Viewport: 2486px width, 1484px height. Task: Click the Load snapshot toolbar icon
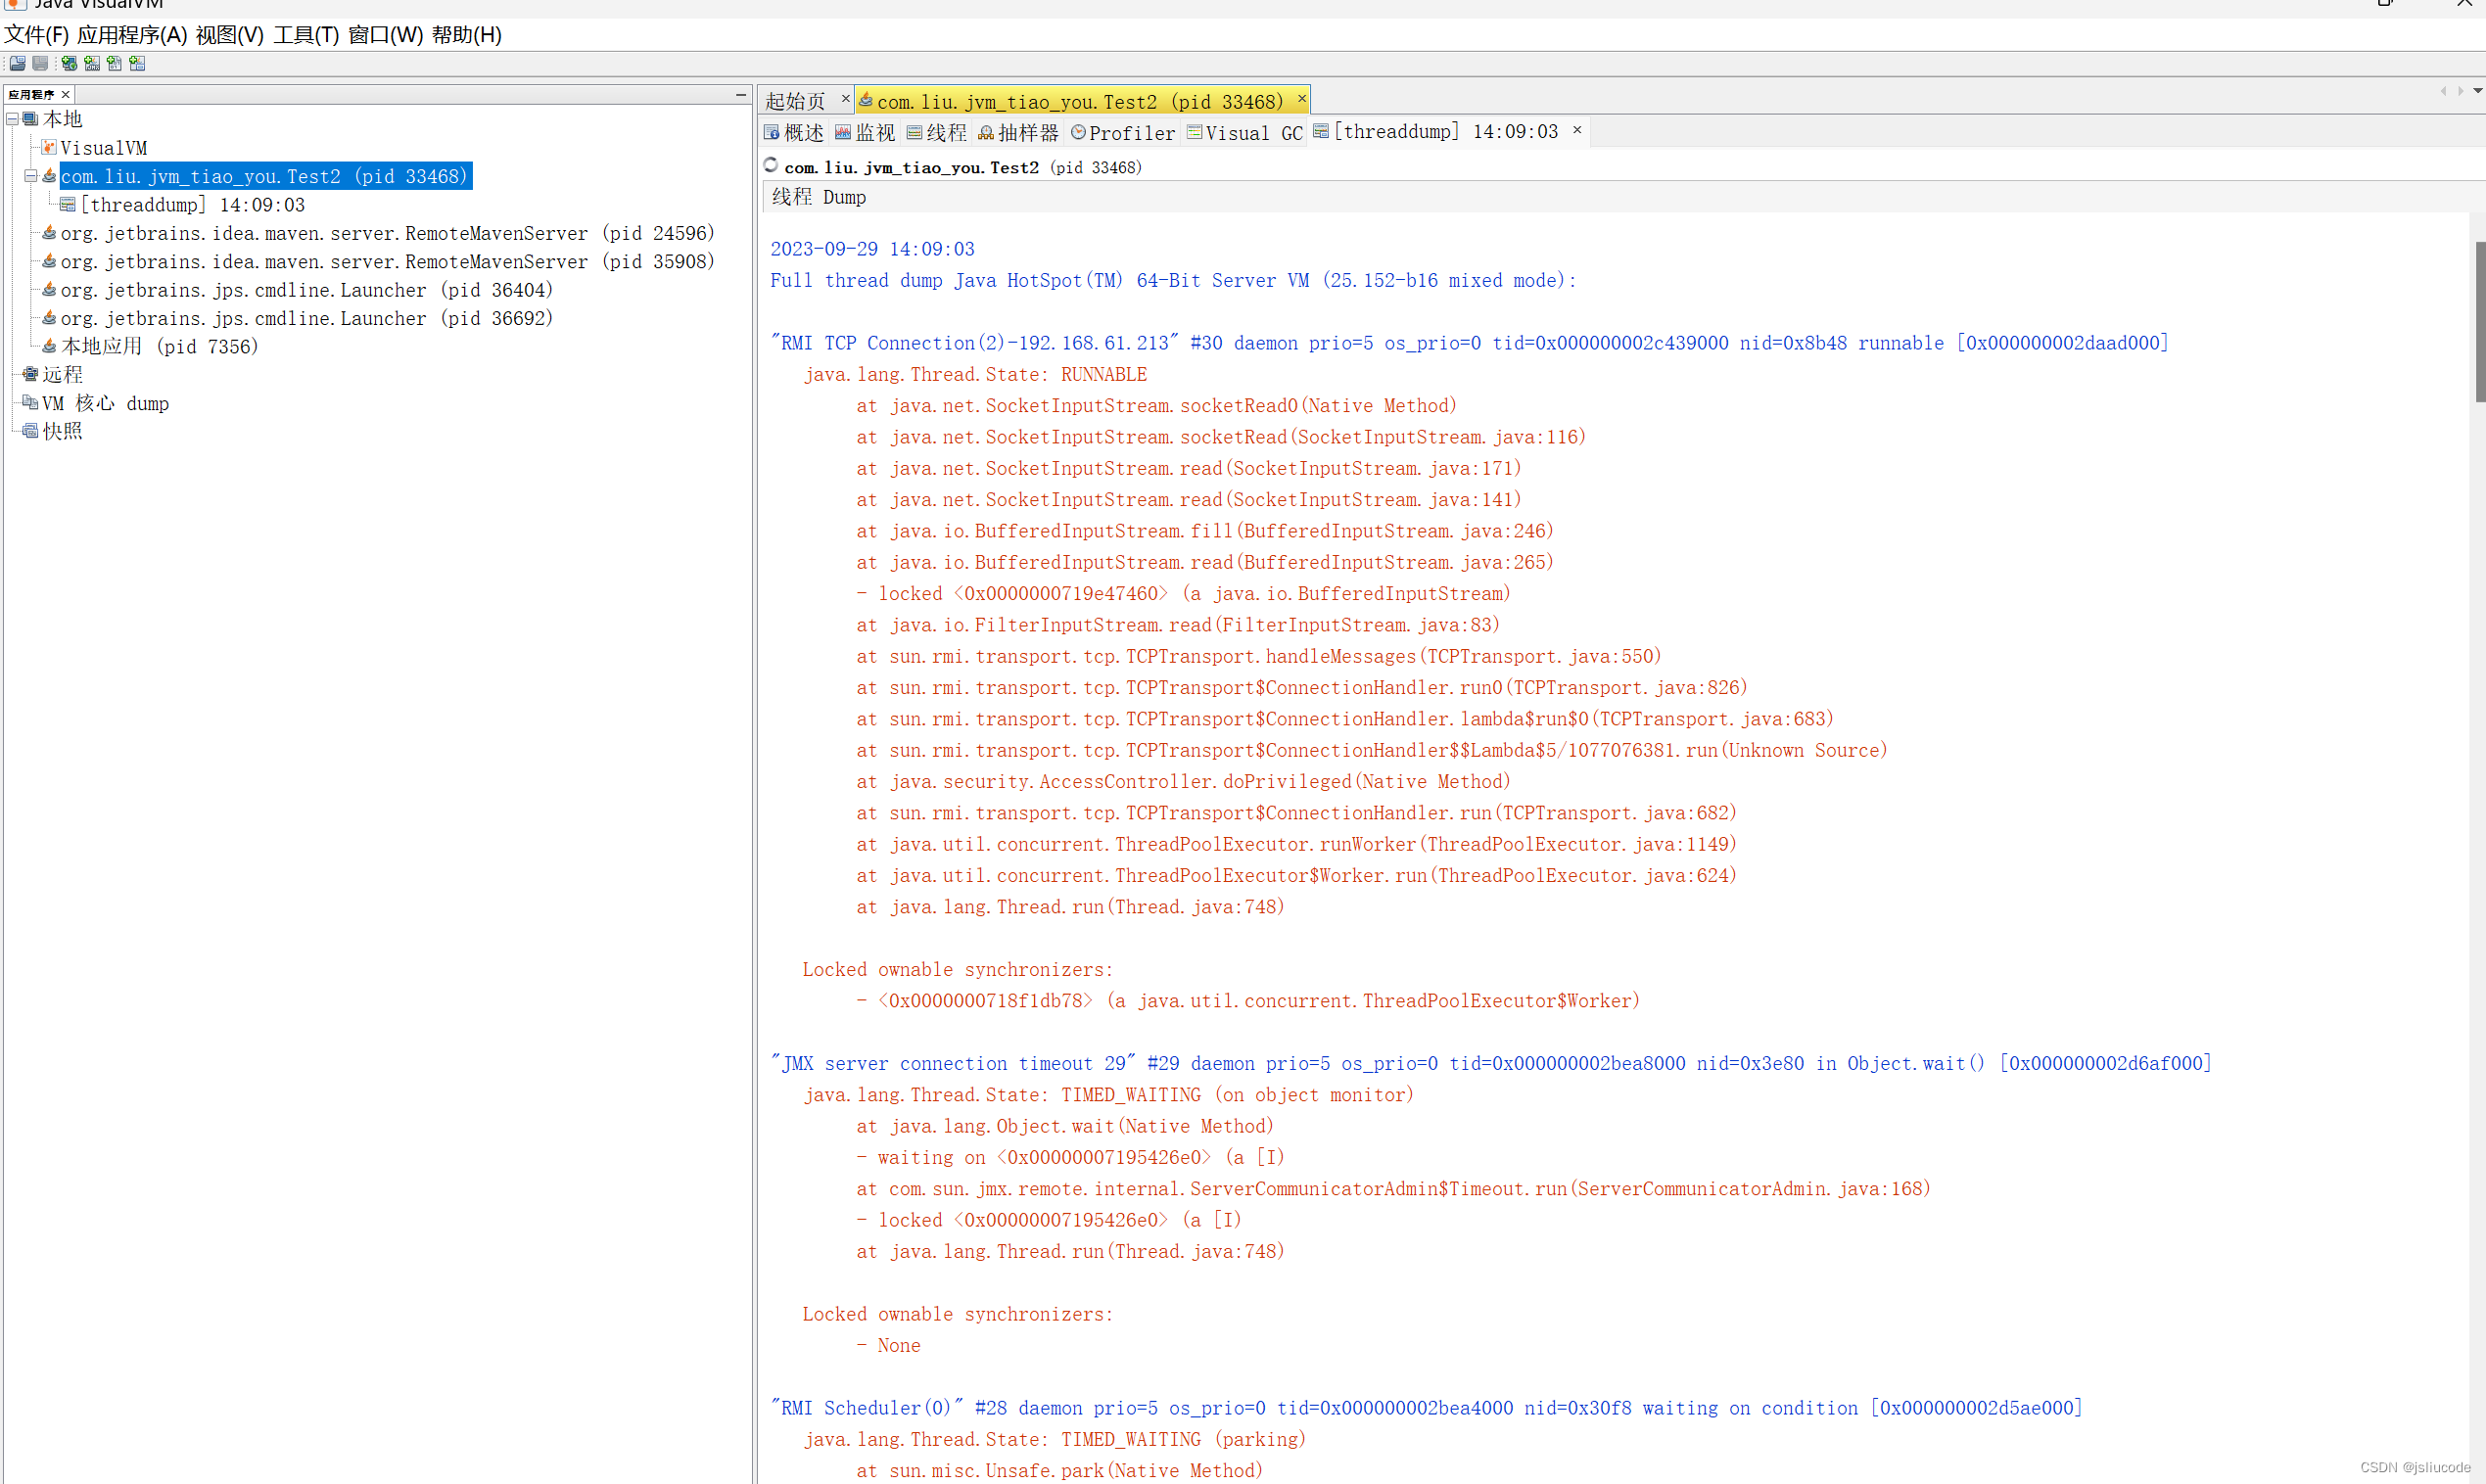pos(18,63)
